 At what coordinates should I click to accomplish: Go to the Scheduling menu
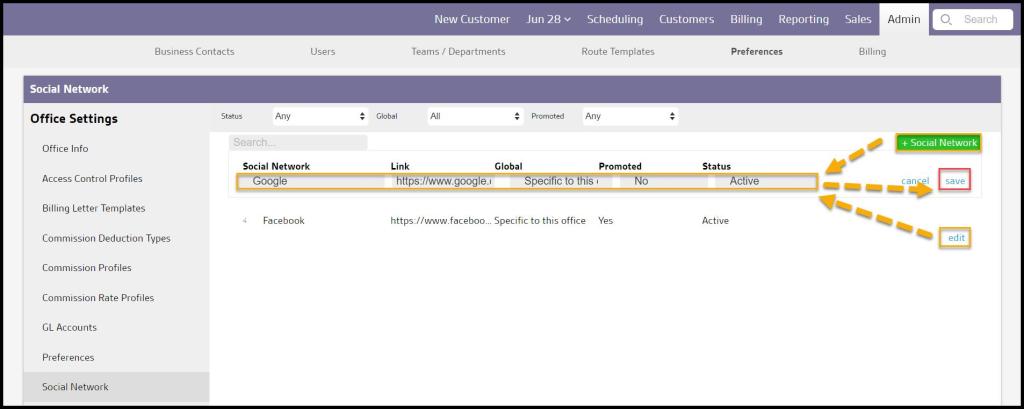615,19
